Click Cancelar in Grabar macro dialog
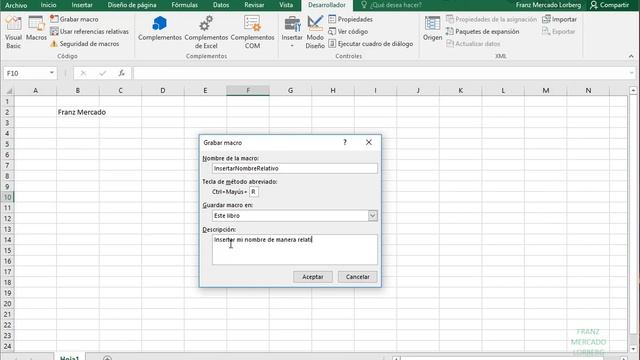Image resolution: width=640 pixels, height=360 pixels. 358,277
